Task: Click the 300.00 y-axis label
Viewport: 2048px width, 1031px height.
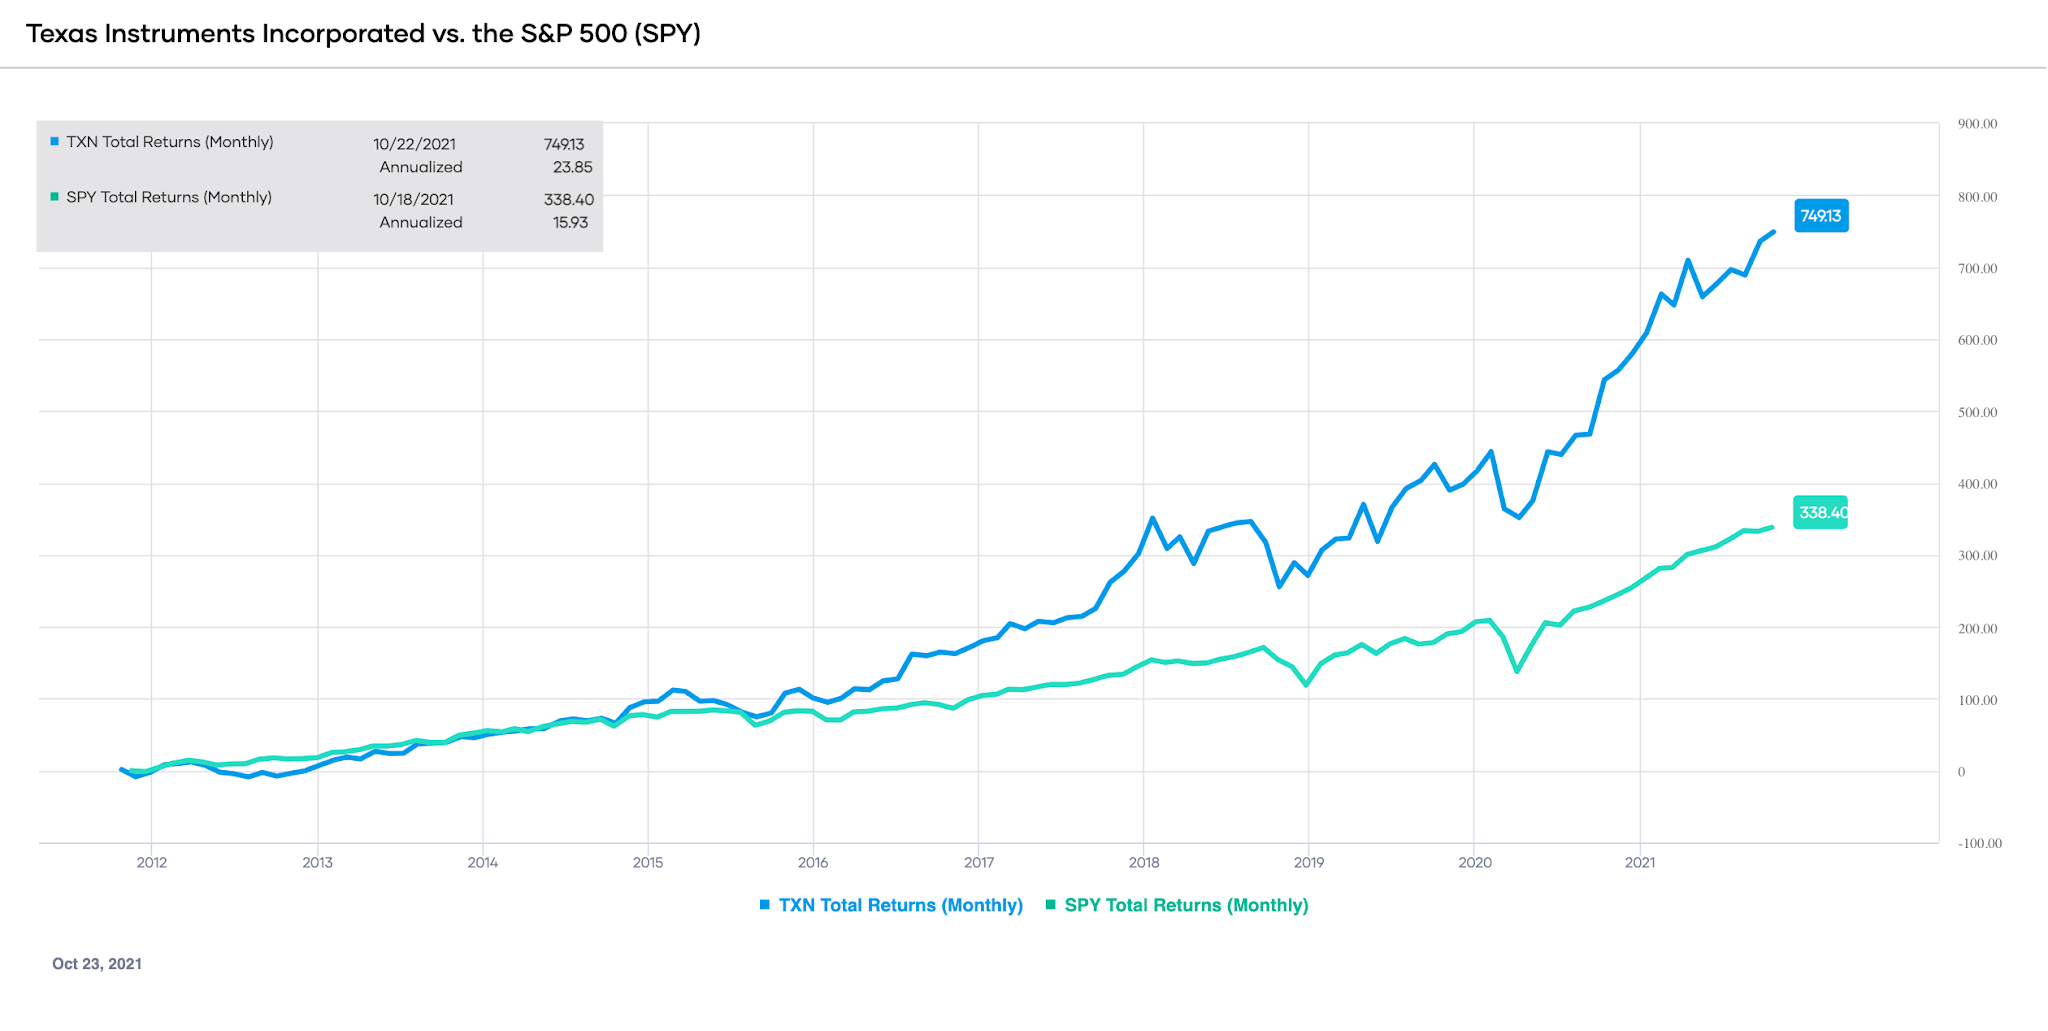Action: tap(1977, 555)
